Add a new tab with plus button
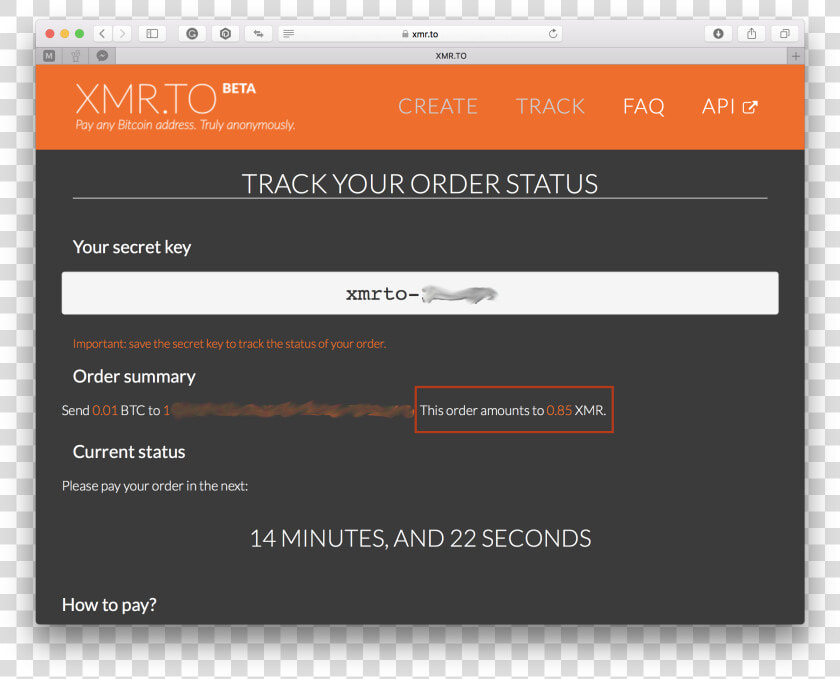This screenshot has height=679, width=840. [x=796, y=56]
